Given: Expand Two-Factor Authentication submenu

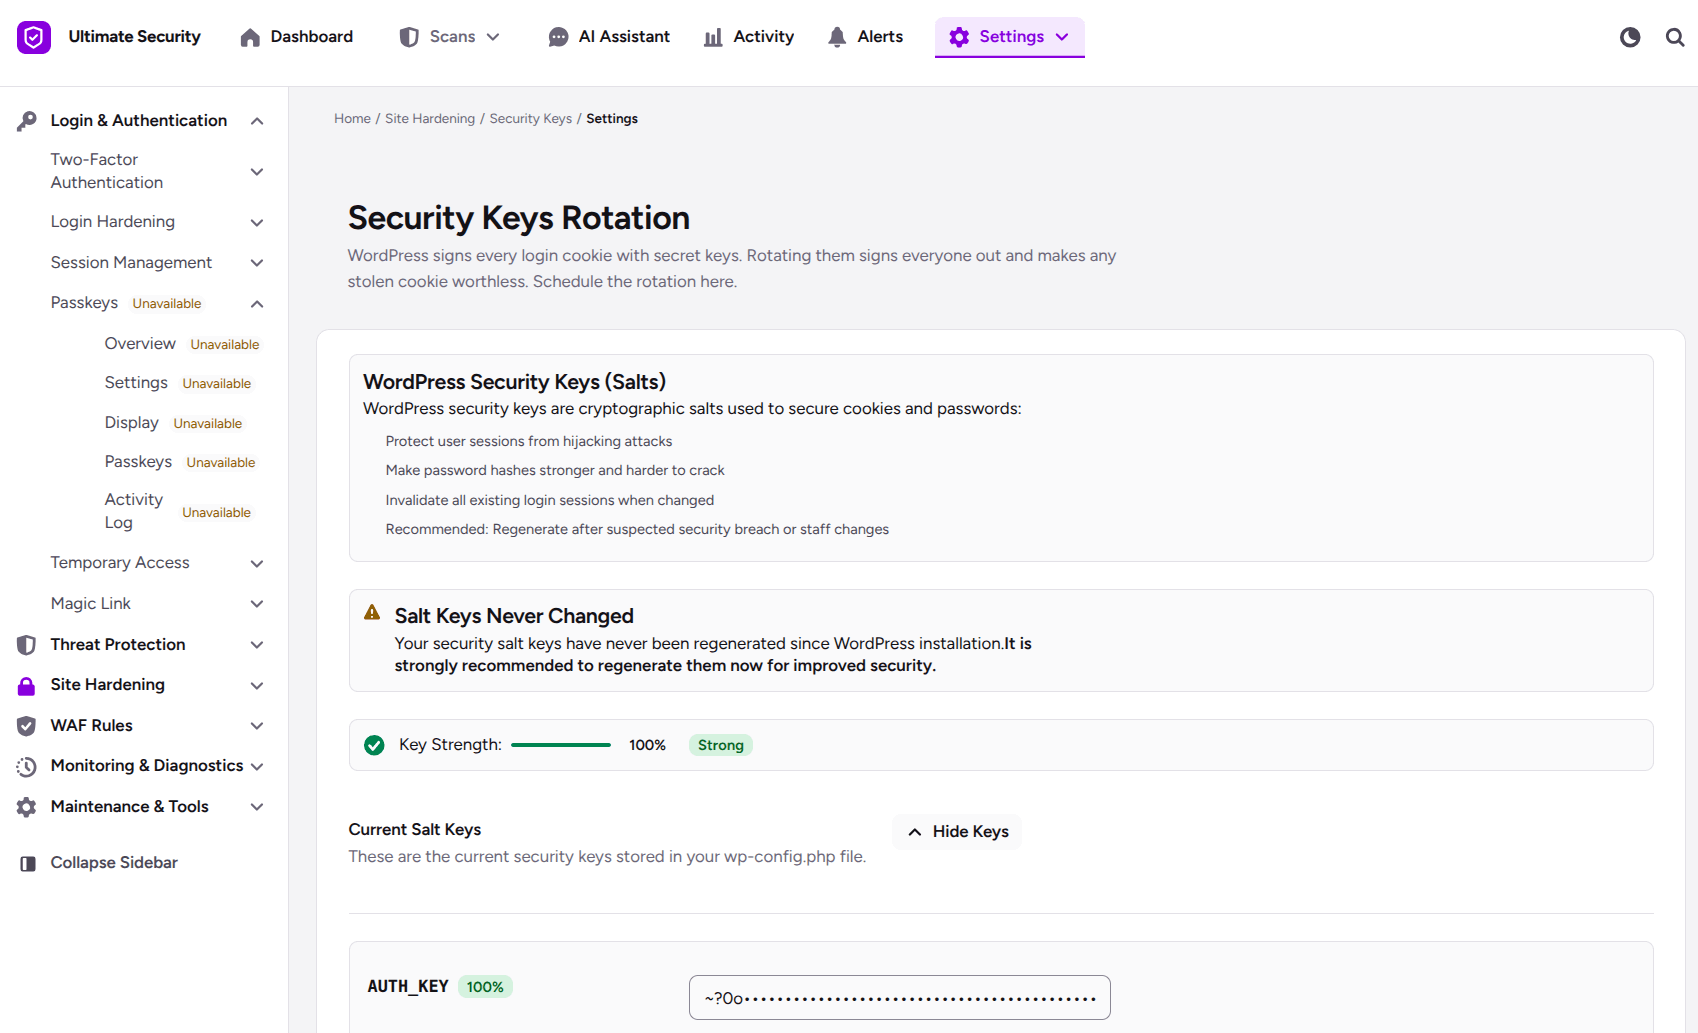Looking at the screenshot, I should coord(257,171).
